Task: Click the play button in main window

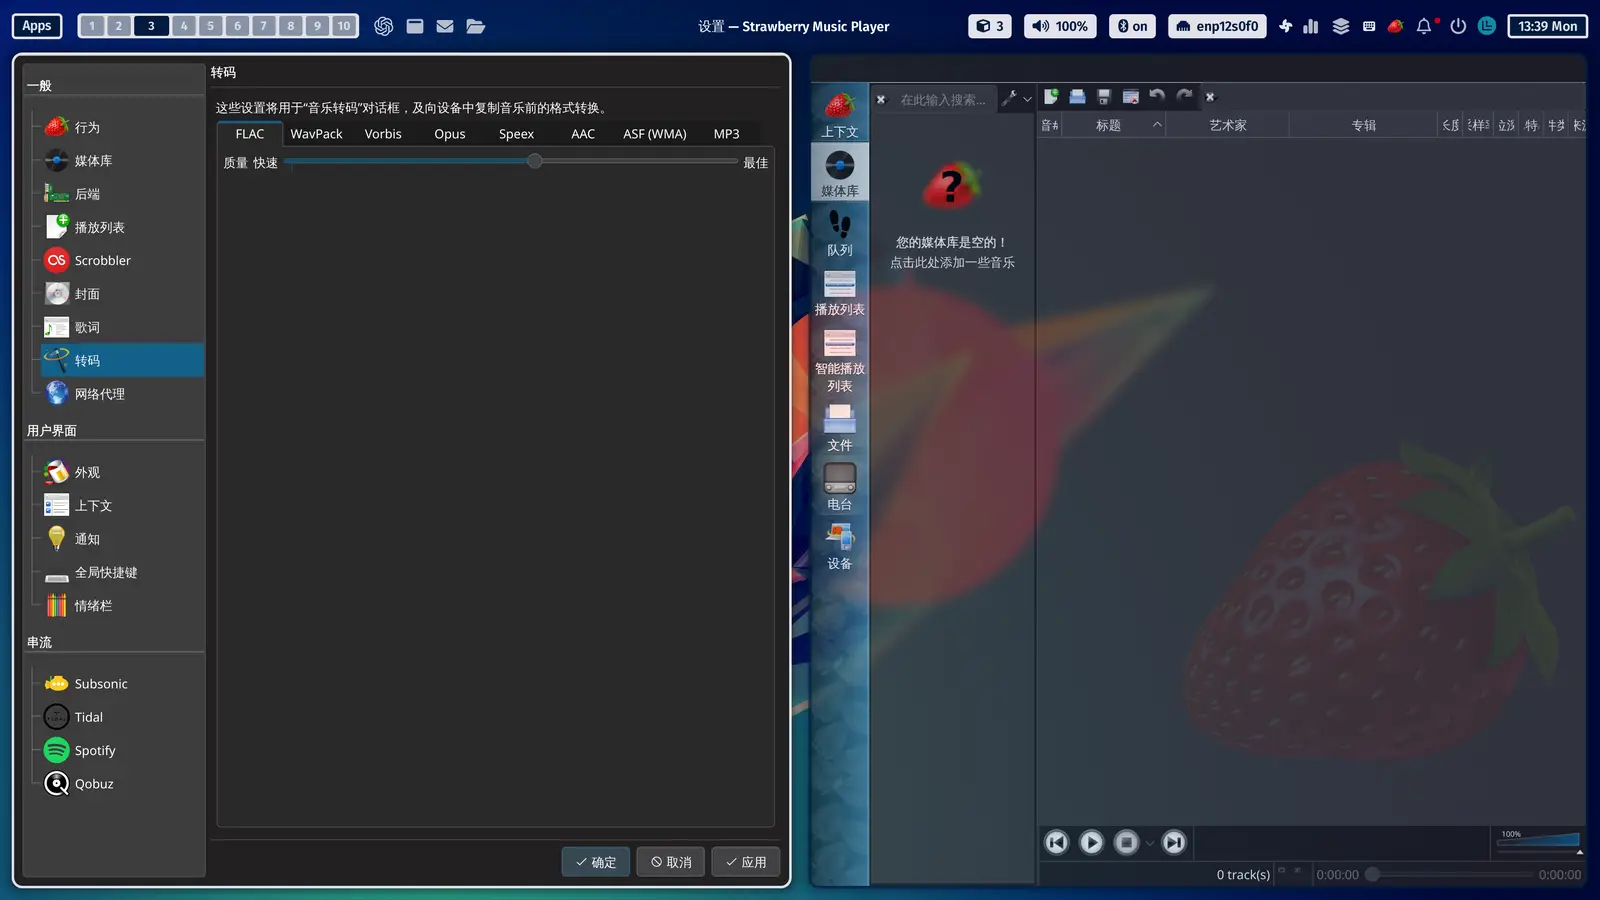Action: click(1091, 843)
